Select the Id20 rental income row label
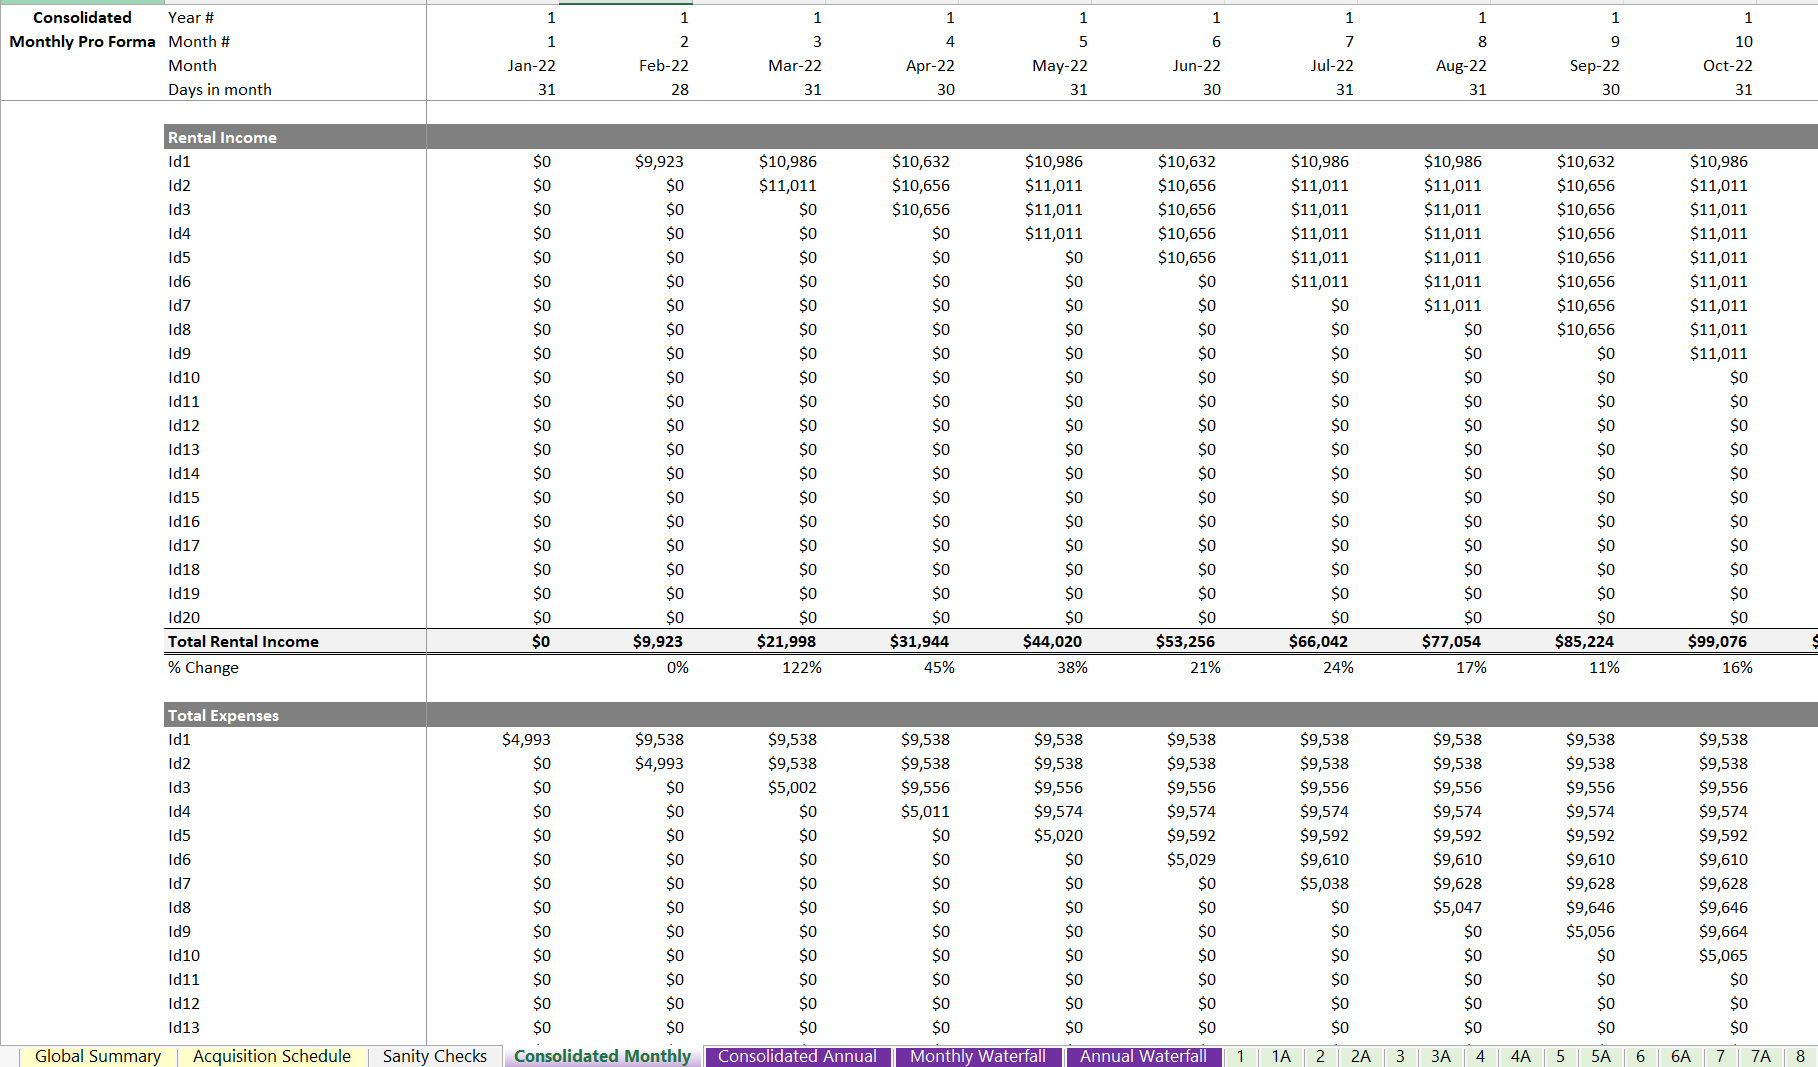Image resolution: width=1818 pixels, height=1067 pixels. coord(184,618)
